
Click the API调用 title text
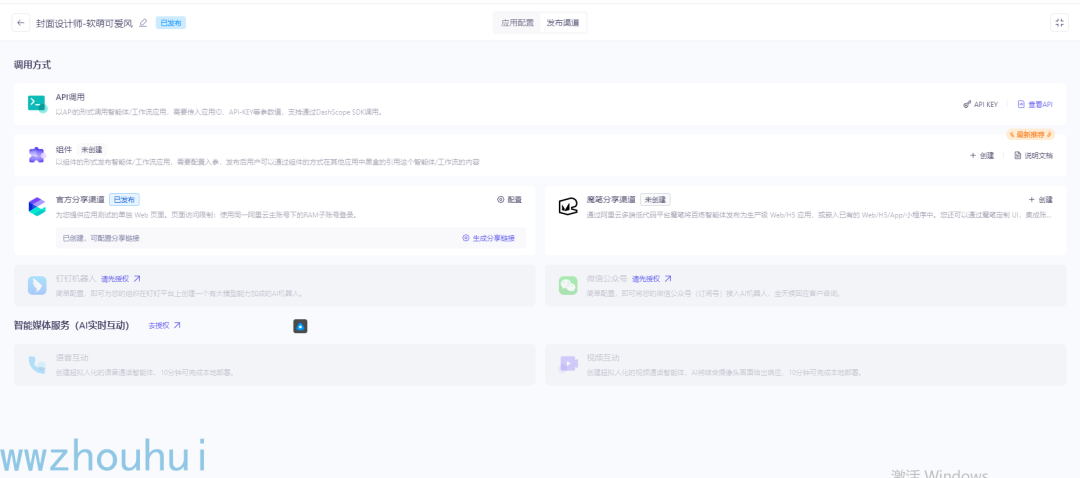(70, 97)
